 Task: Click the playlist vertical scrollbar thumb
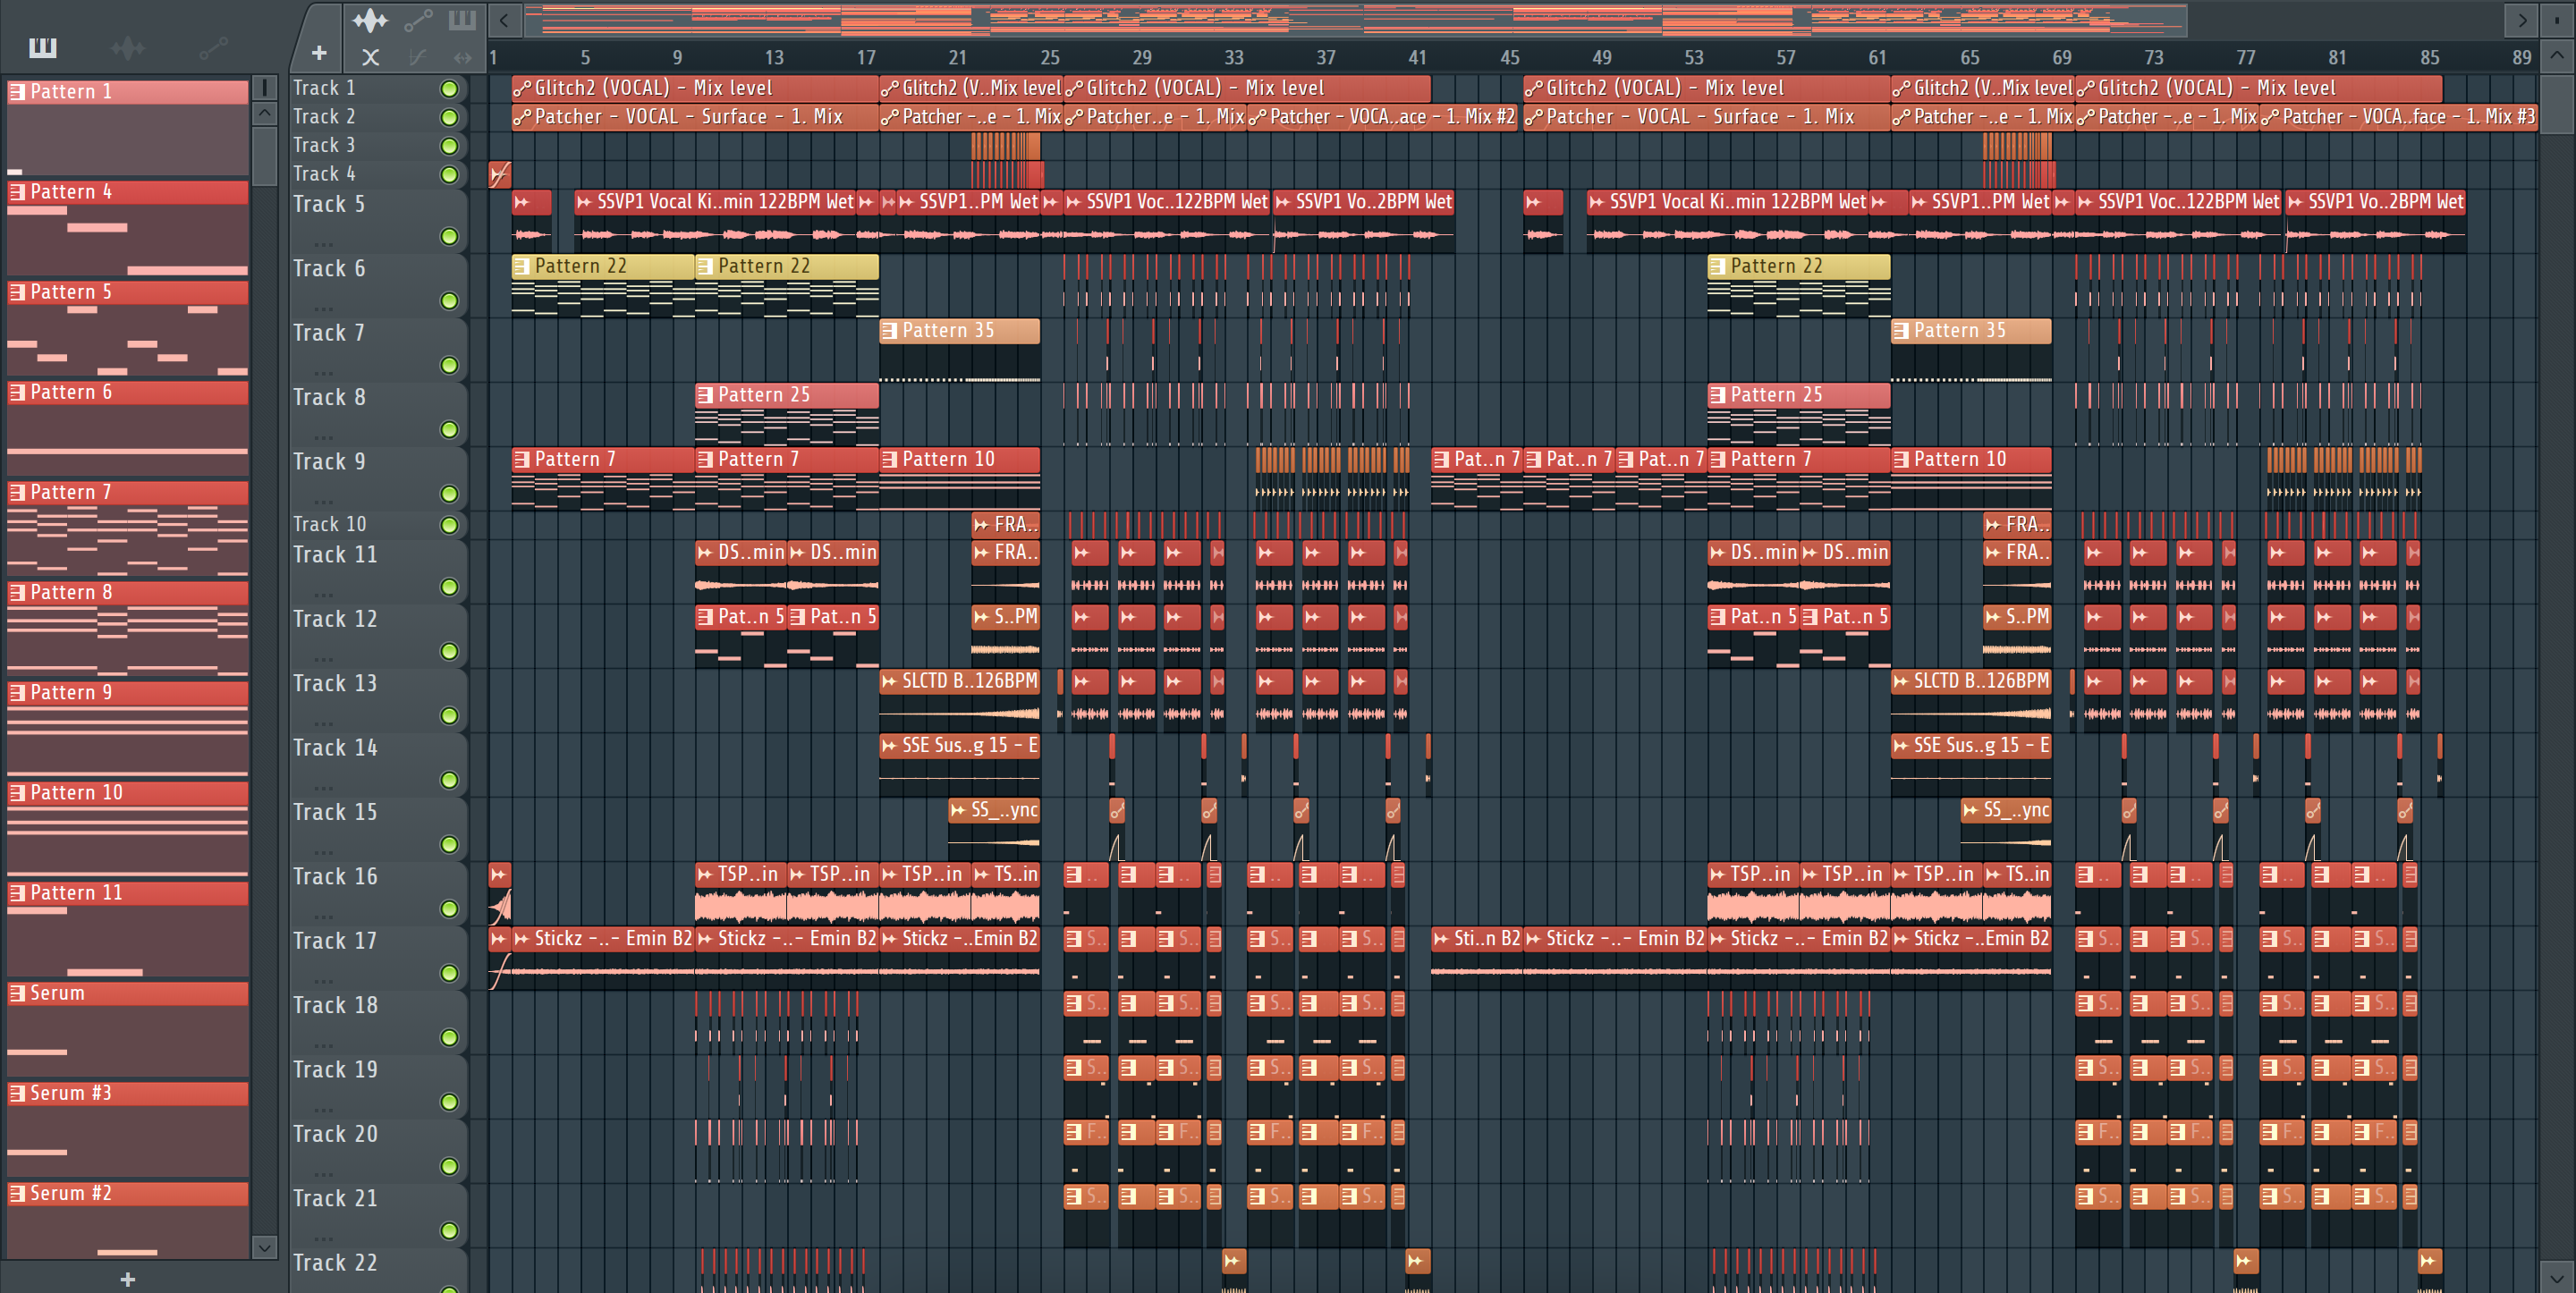[x=2557, y=103]
